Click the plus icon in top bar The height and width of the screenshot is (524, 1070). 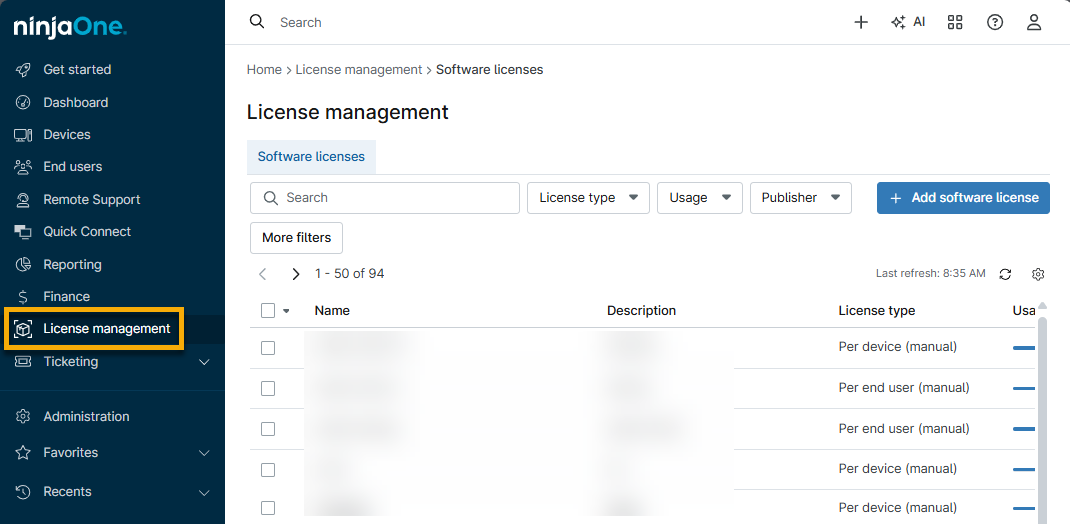(861, 22)
